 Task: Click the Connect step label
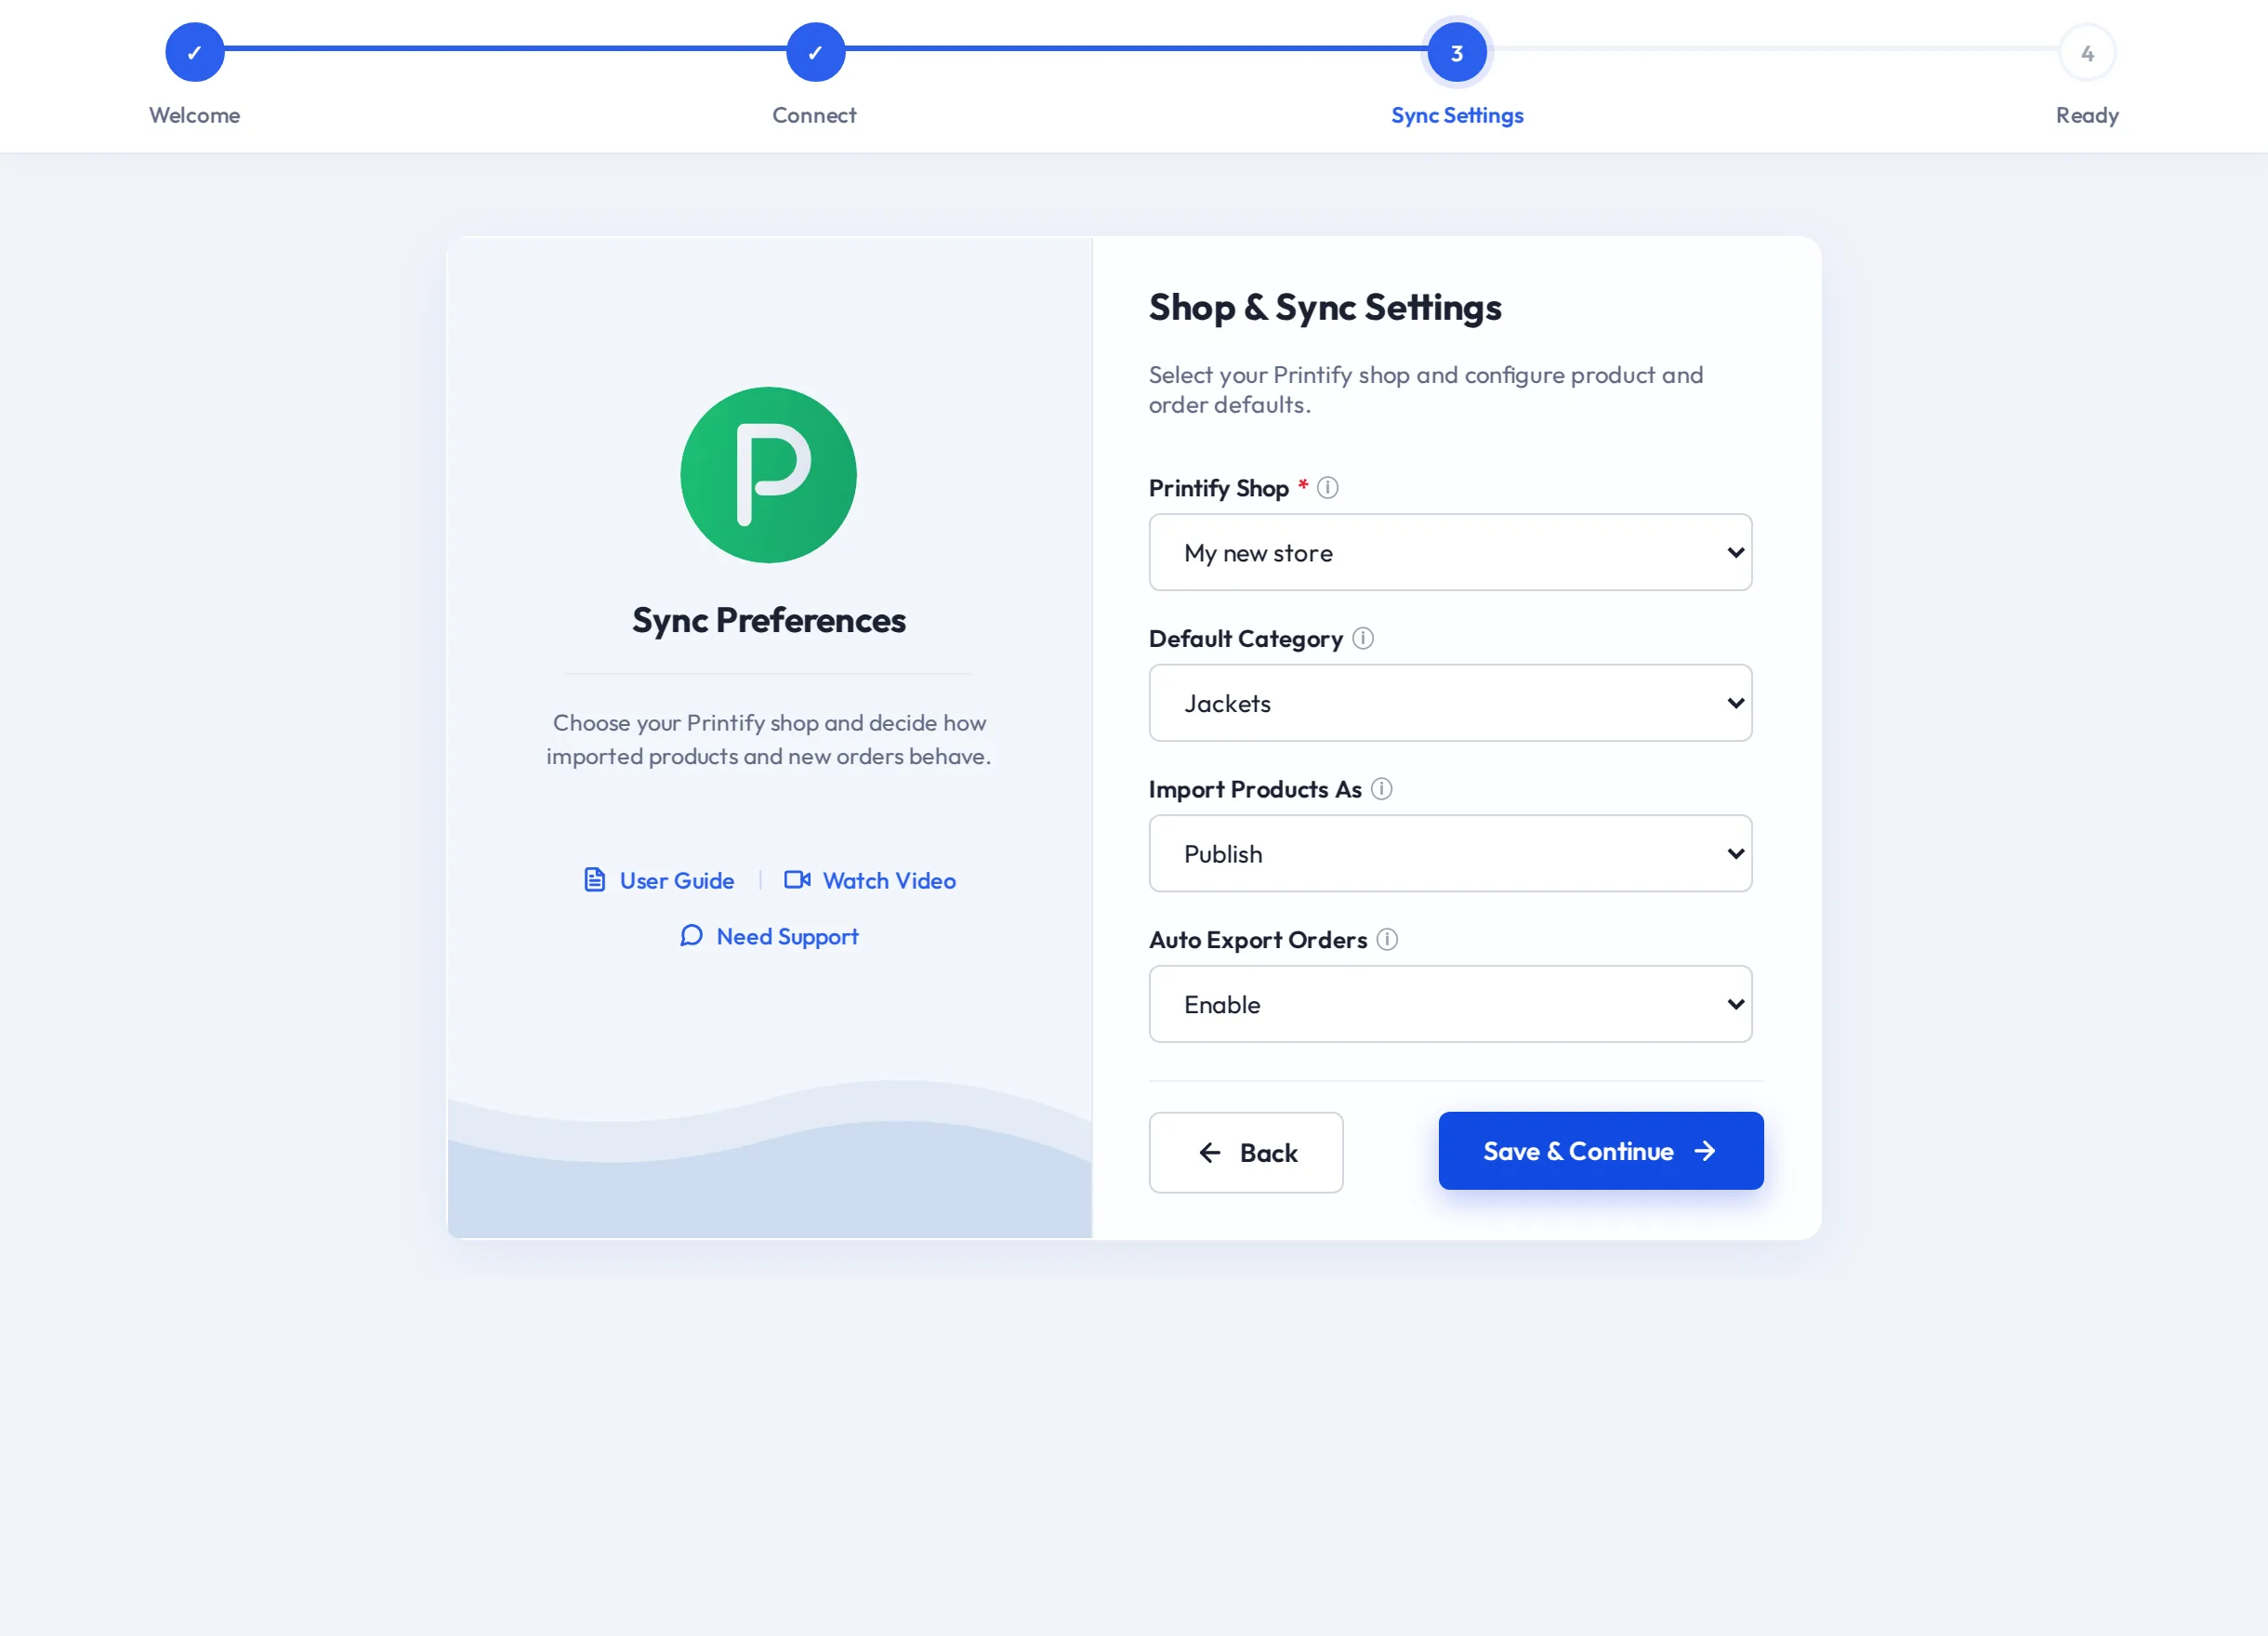pos(815,115)
